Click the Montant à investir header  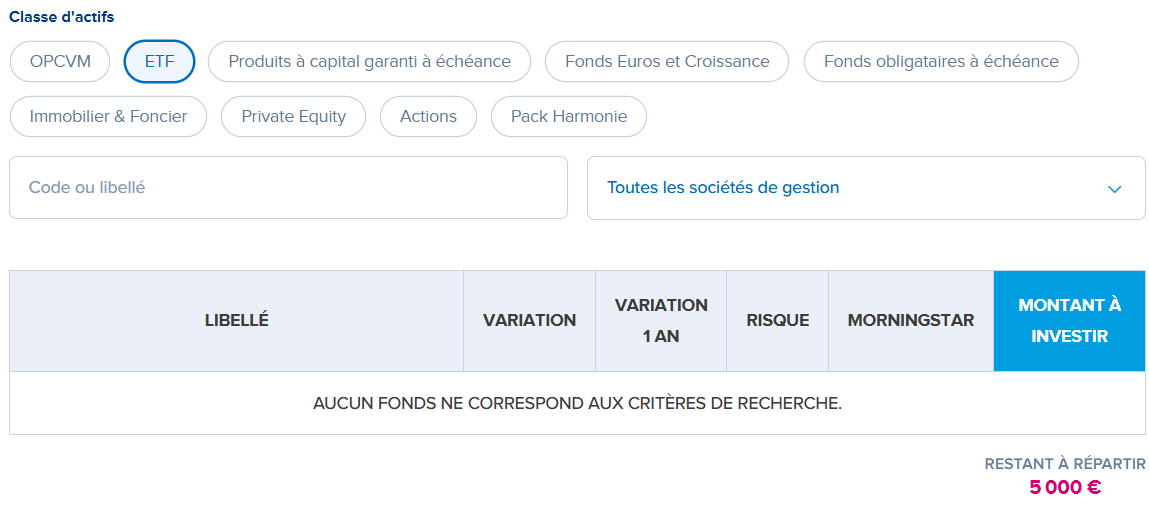coord(1069,321)
